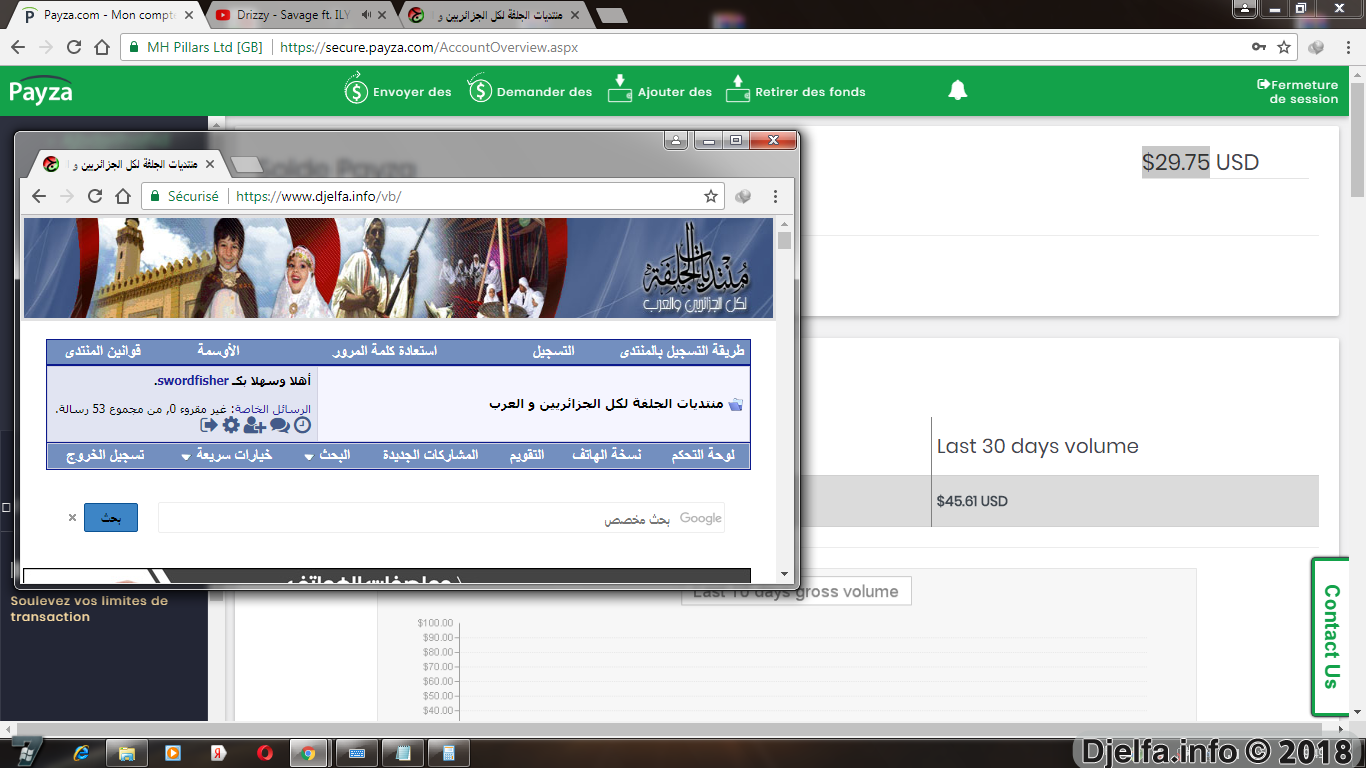This screenshot has height=768, width=1366.
Task: Open Retirer des fonds in Payza
Action: coord(795,91)
